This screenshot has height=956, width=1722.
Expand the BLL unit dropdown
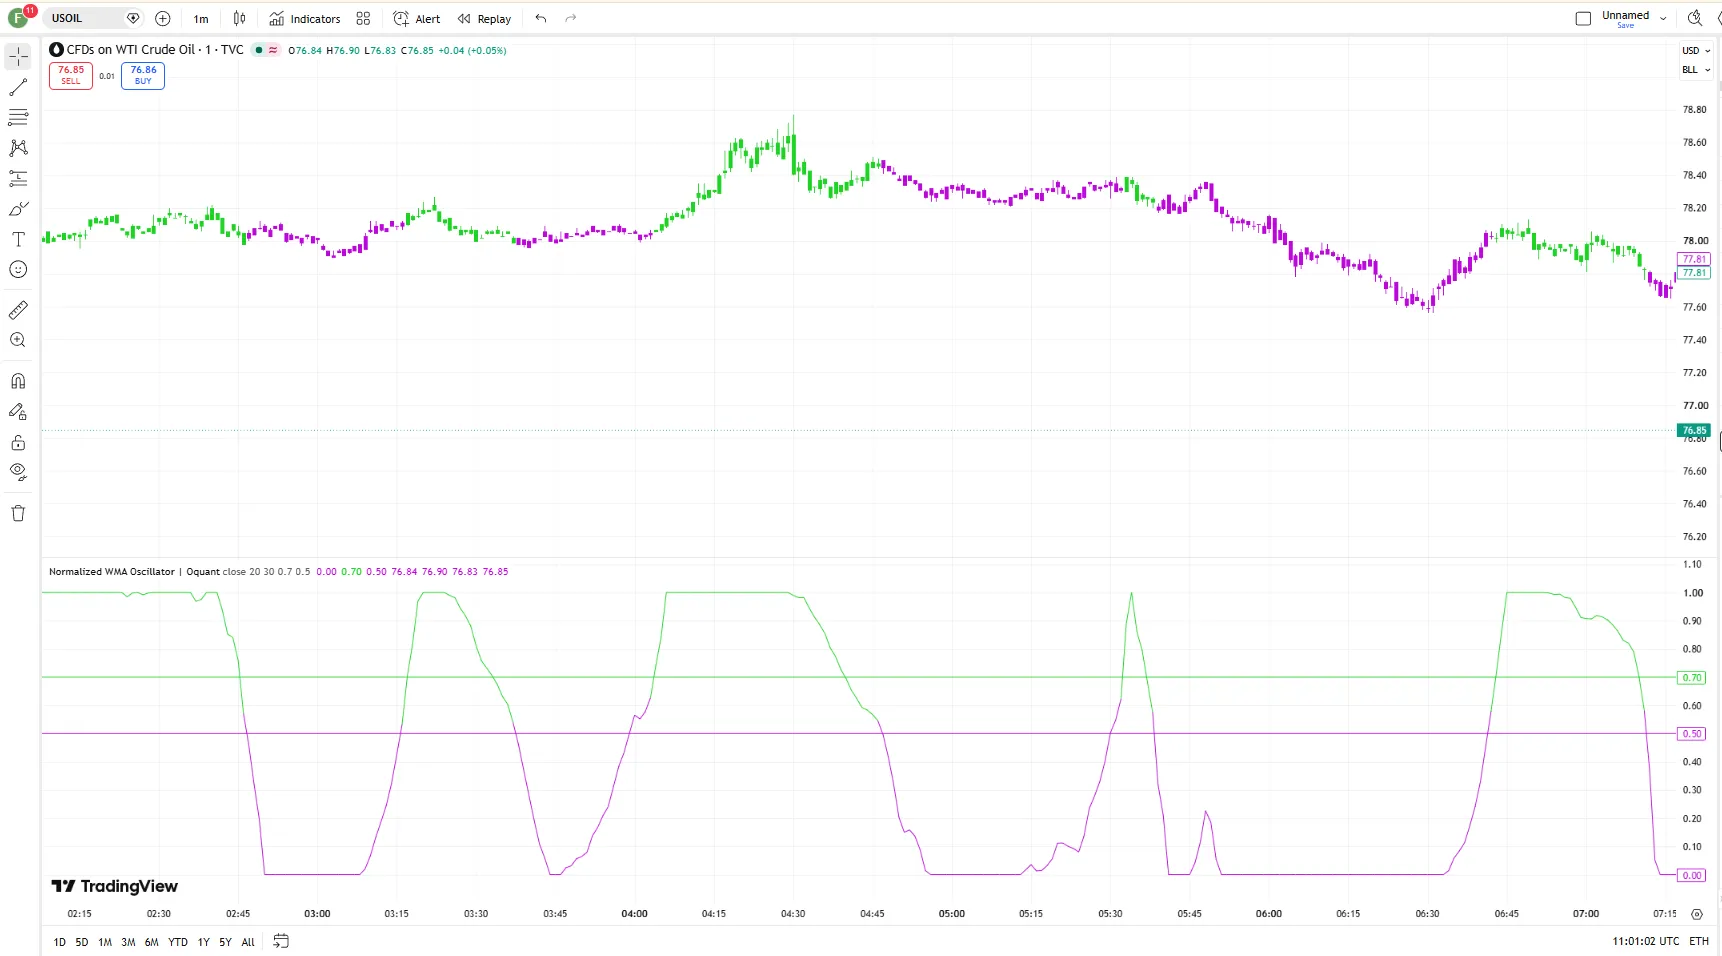pyautogui.click(x=1696, y=70)
